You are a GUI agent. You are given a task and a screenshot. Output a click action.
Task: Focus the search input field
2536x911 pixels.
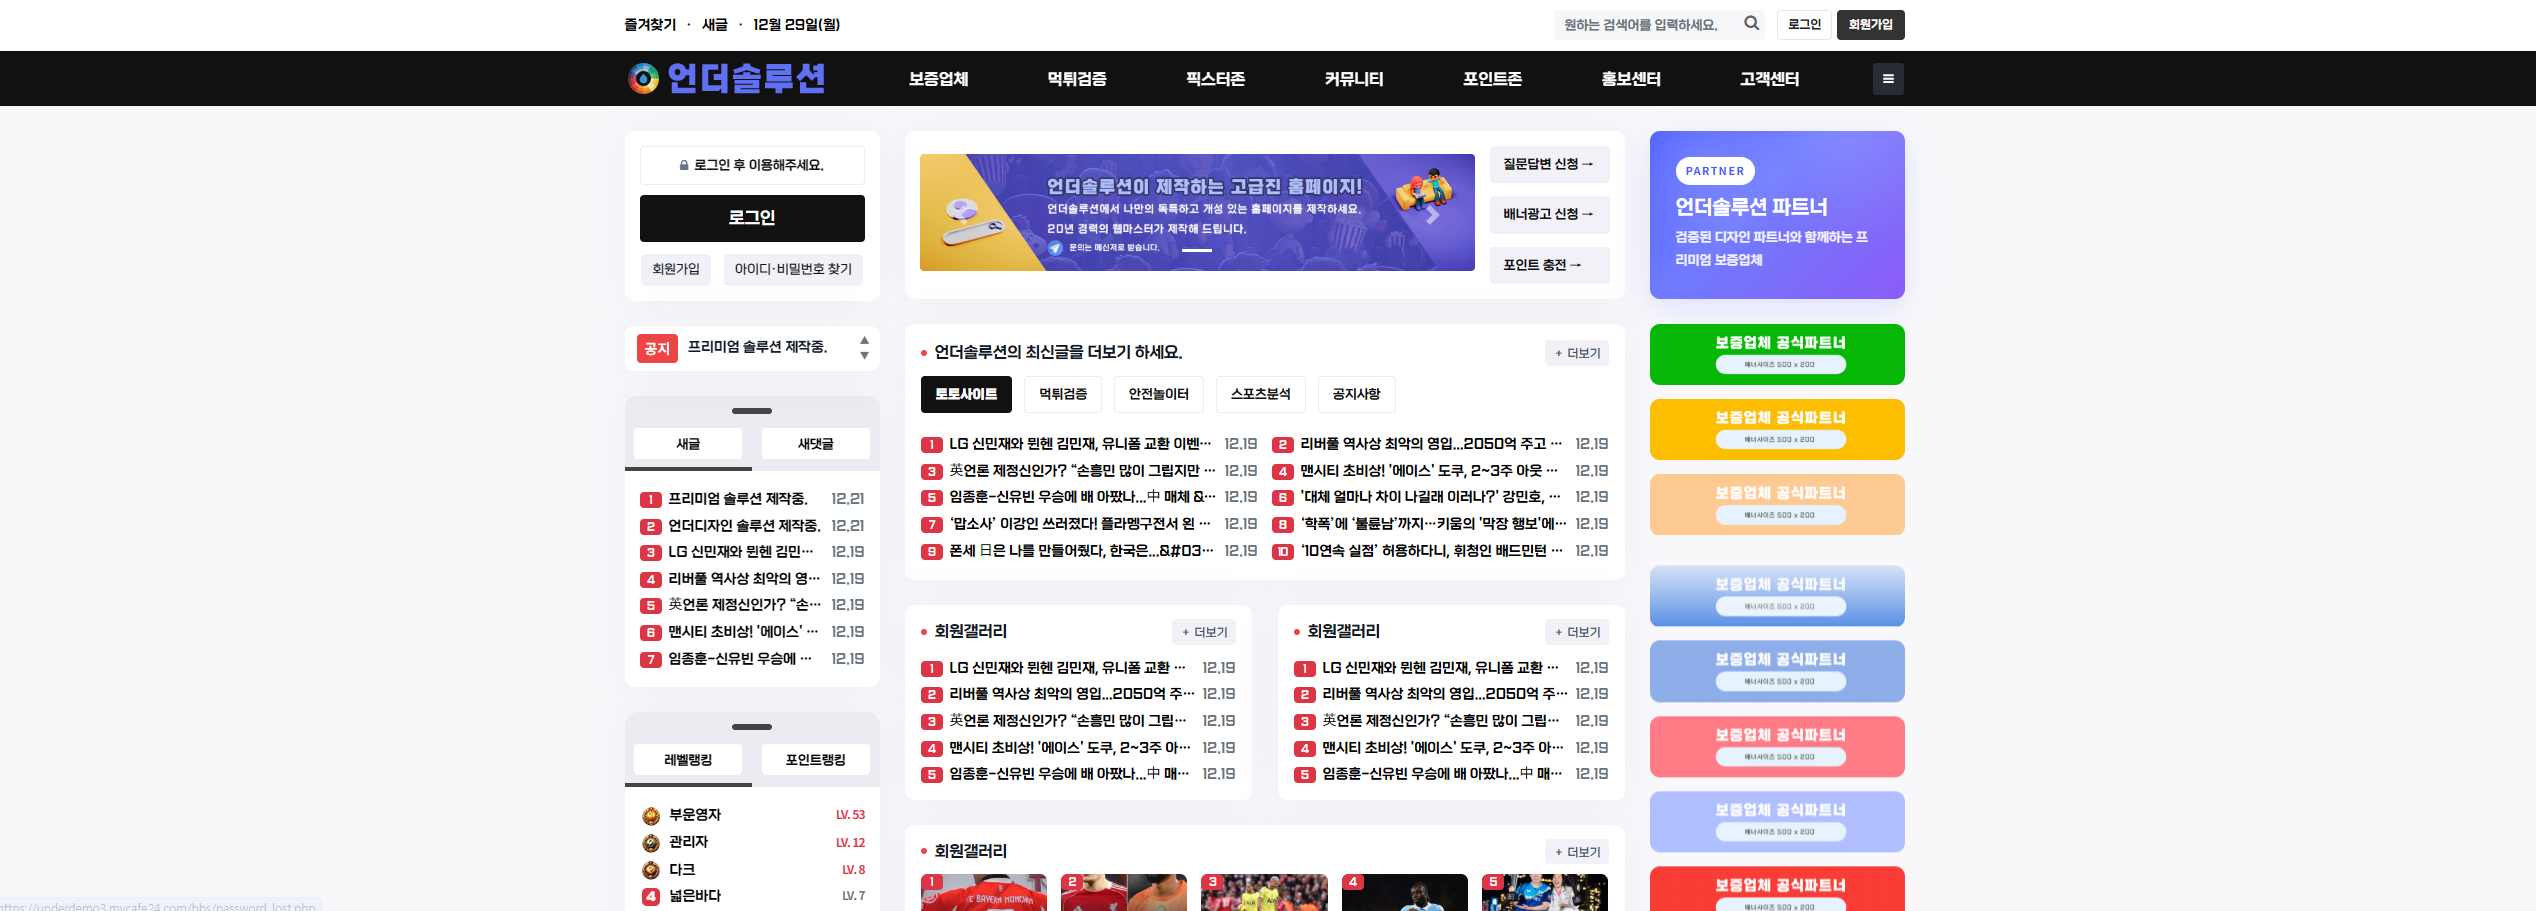1645,25
